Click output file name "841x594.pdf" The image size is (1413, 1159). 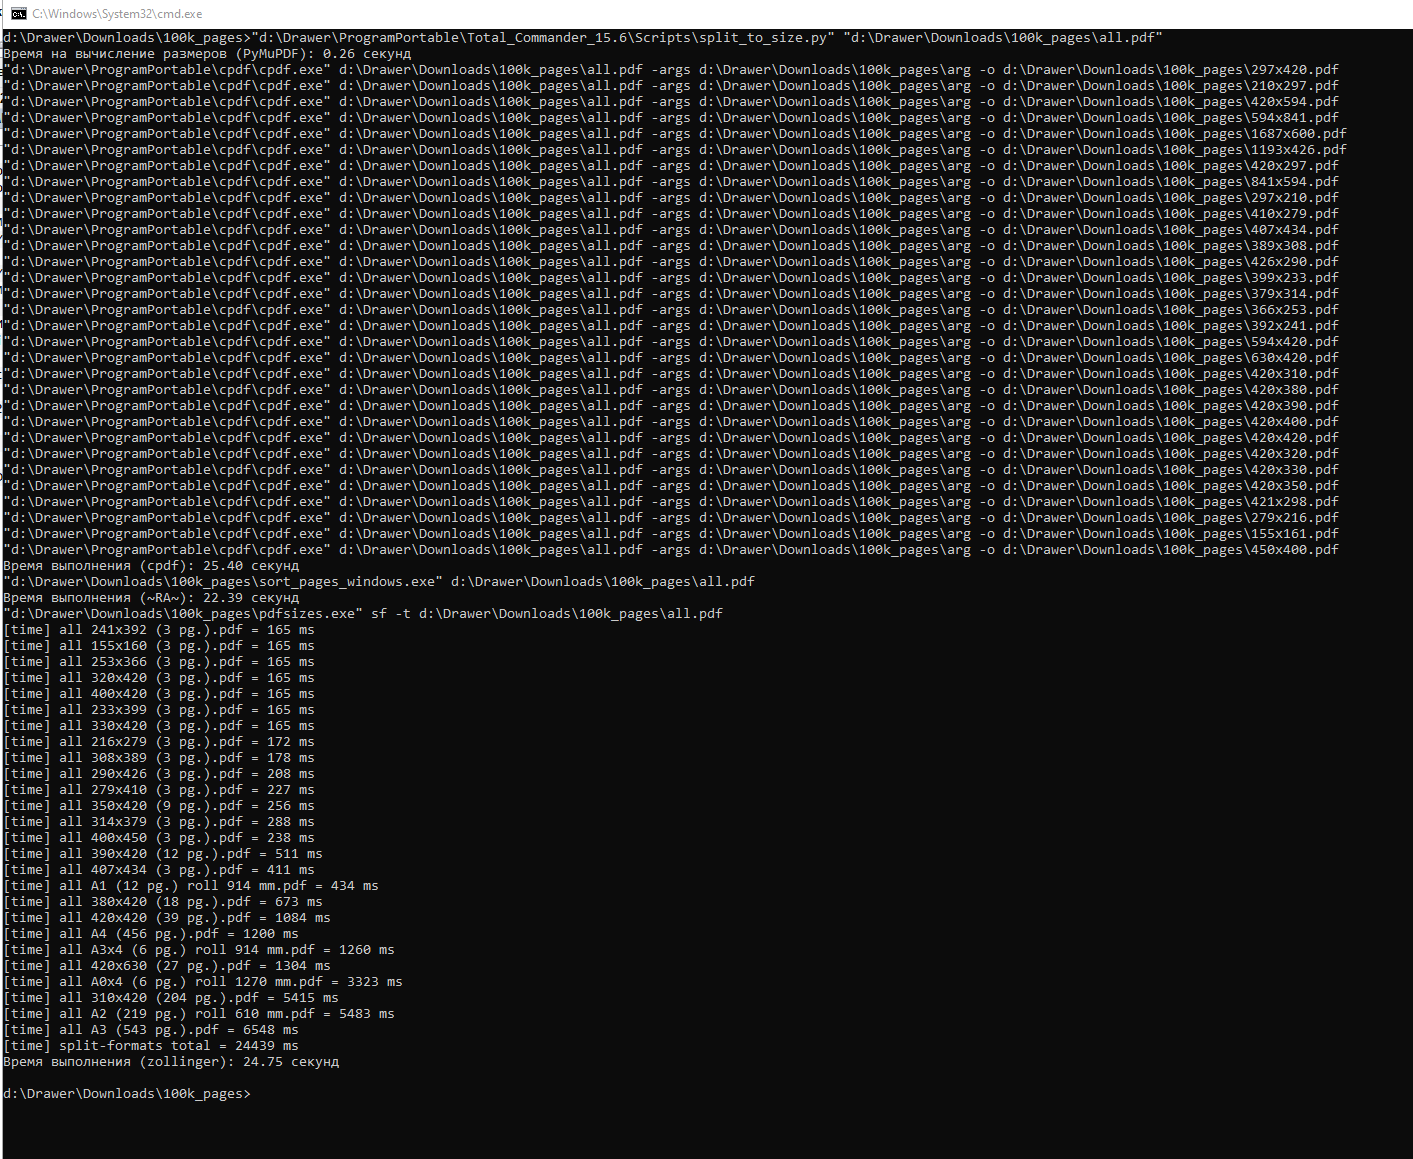click(x=1295, y=182)
